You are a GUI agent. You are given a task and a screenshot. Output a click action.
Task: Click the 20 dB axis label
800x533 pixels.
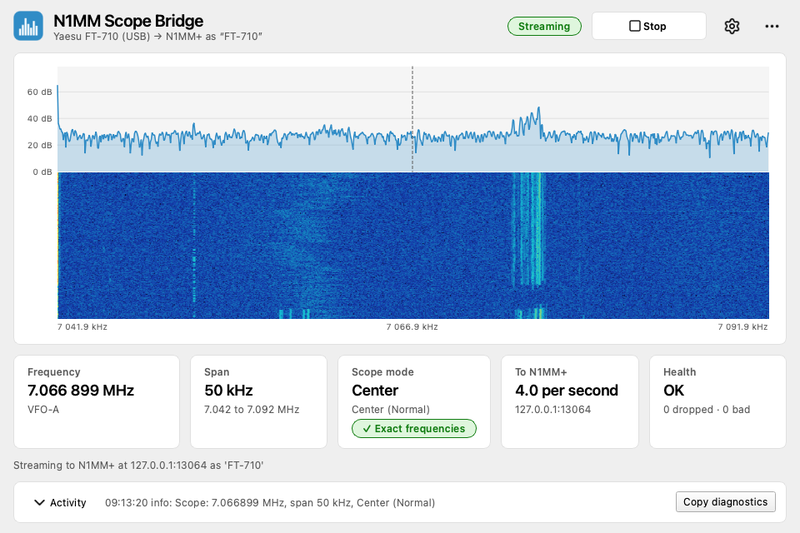[40, 145]
